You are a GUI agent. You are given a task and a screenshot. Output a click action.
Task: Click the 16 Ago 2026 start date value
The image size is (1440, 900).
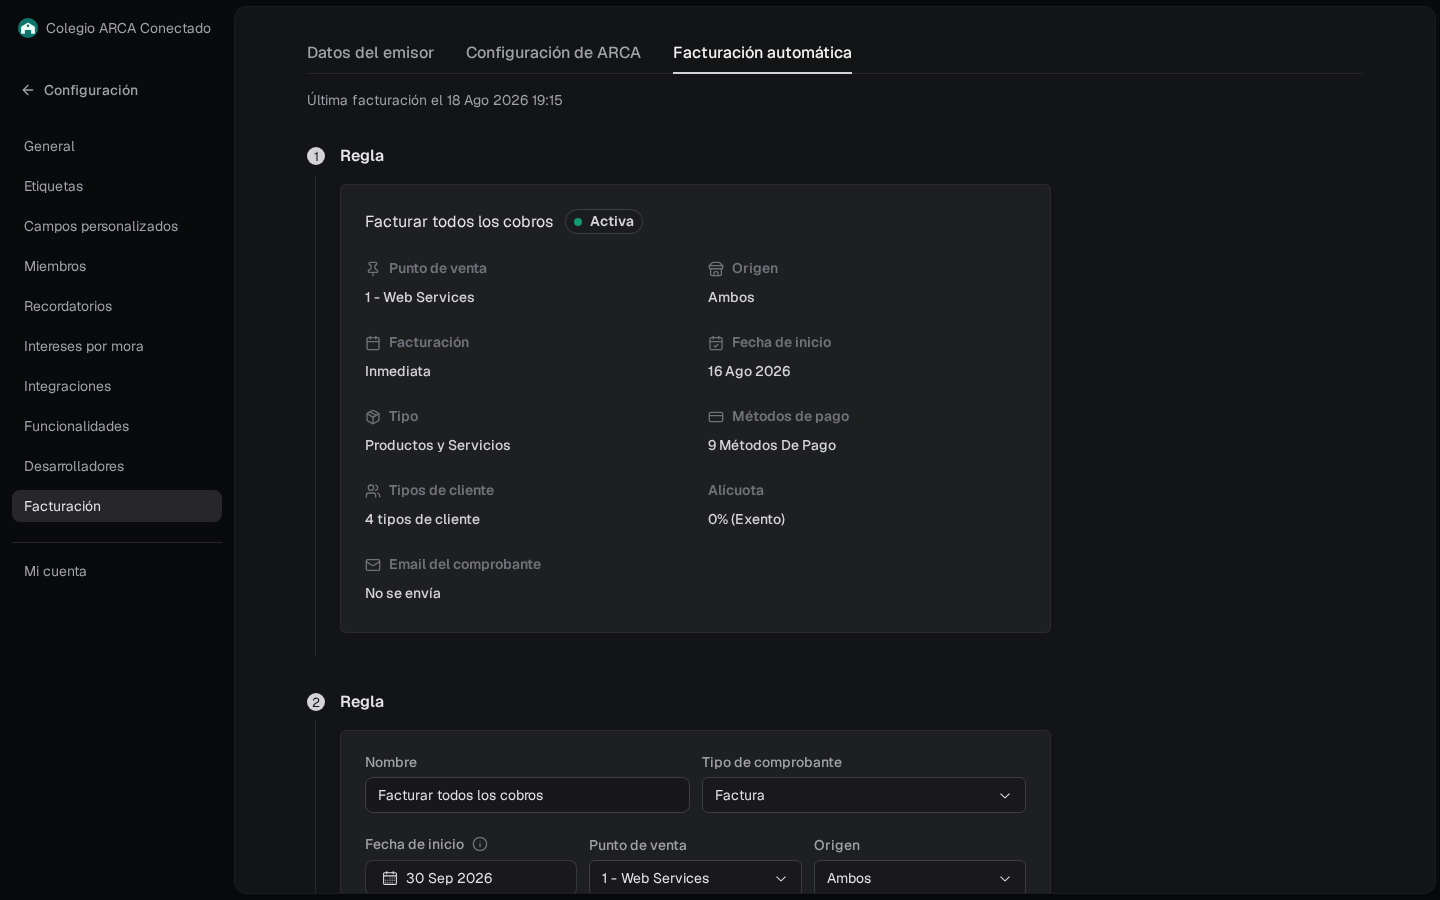[749, 371]
